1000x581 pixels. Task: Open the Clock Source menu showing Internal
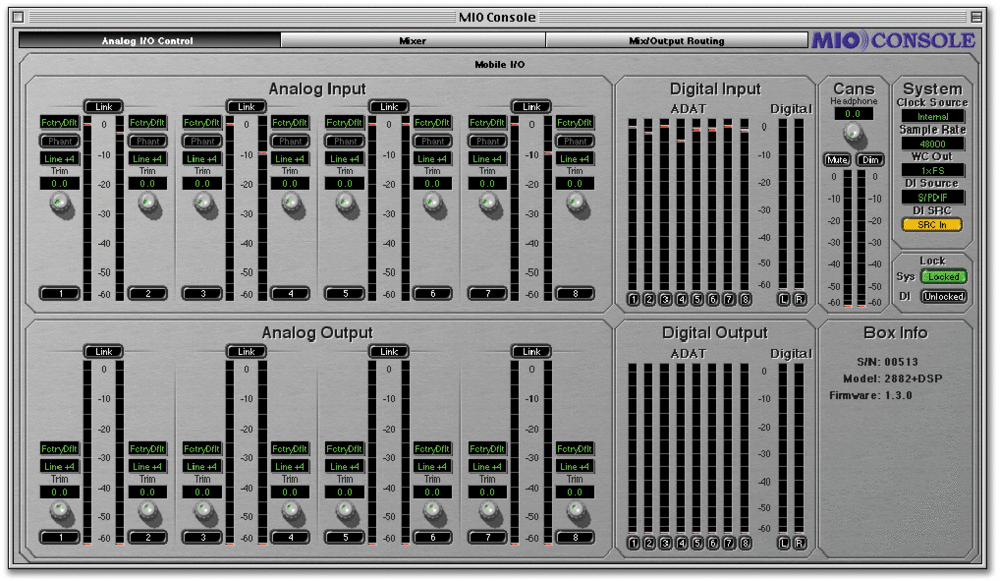(932, 117)
